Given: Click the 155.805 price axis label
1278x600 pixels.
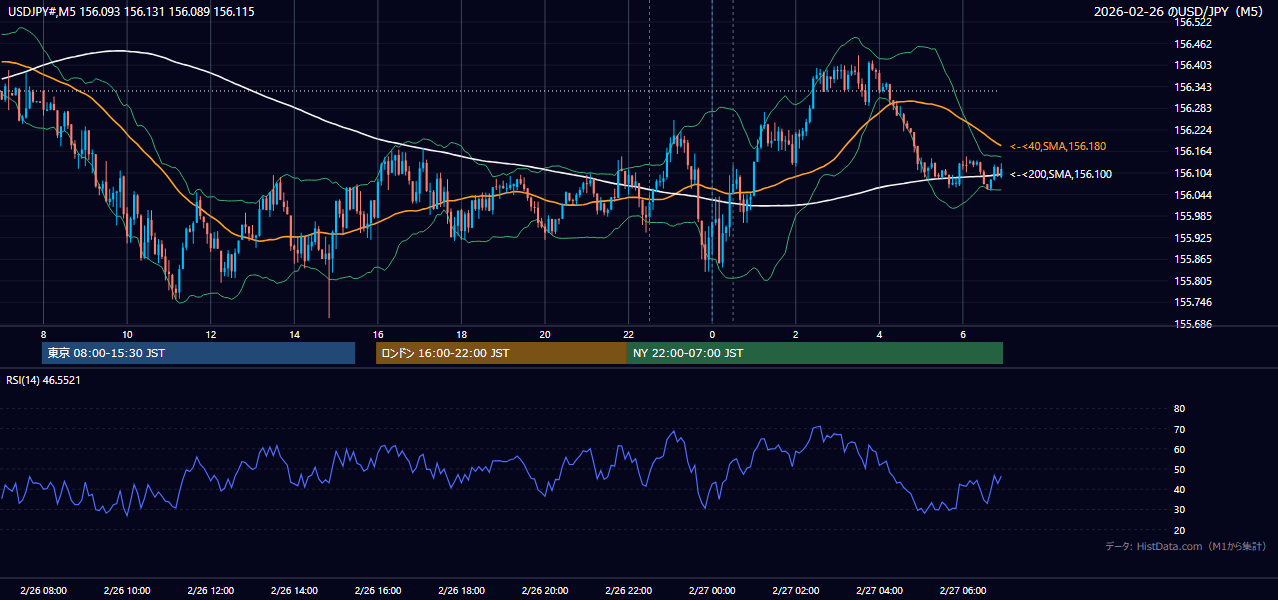Looking at the screenshot, I should click(x=1192, y=281).
